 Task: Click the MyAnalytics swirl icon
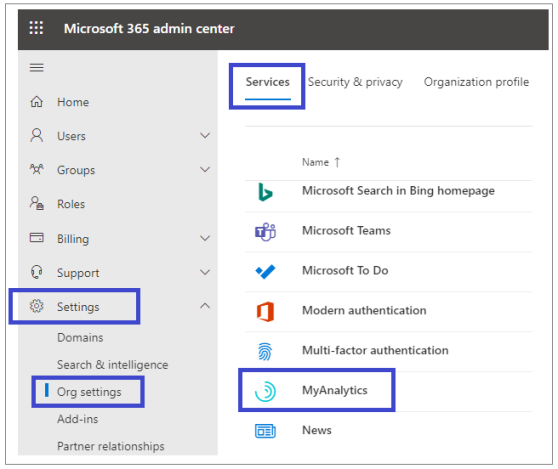point(265,391)
